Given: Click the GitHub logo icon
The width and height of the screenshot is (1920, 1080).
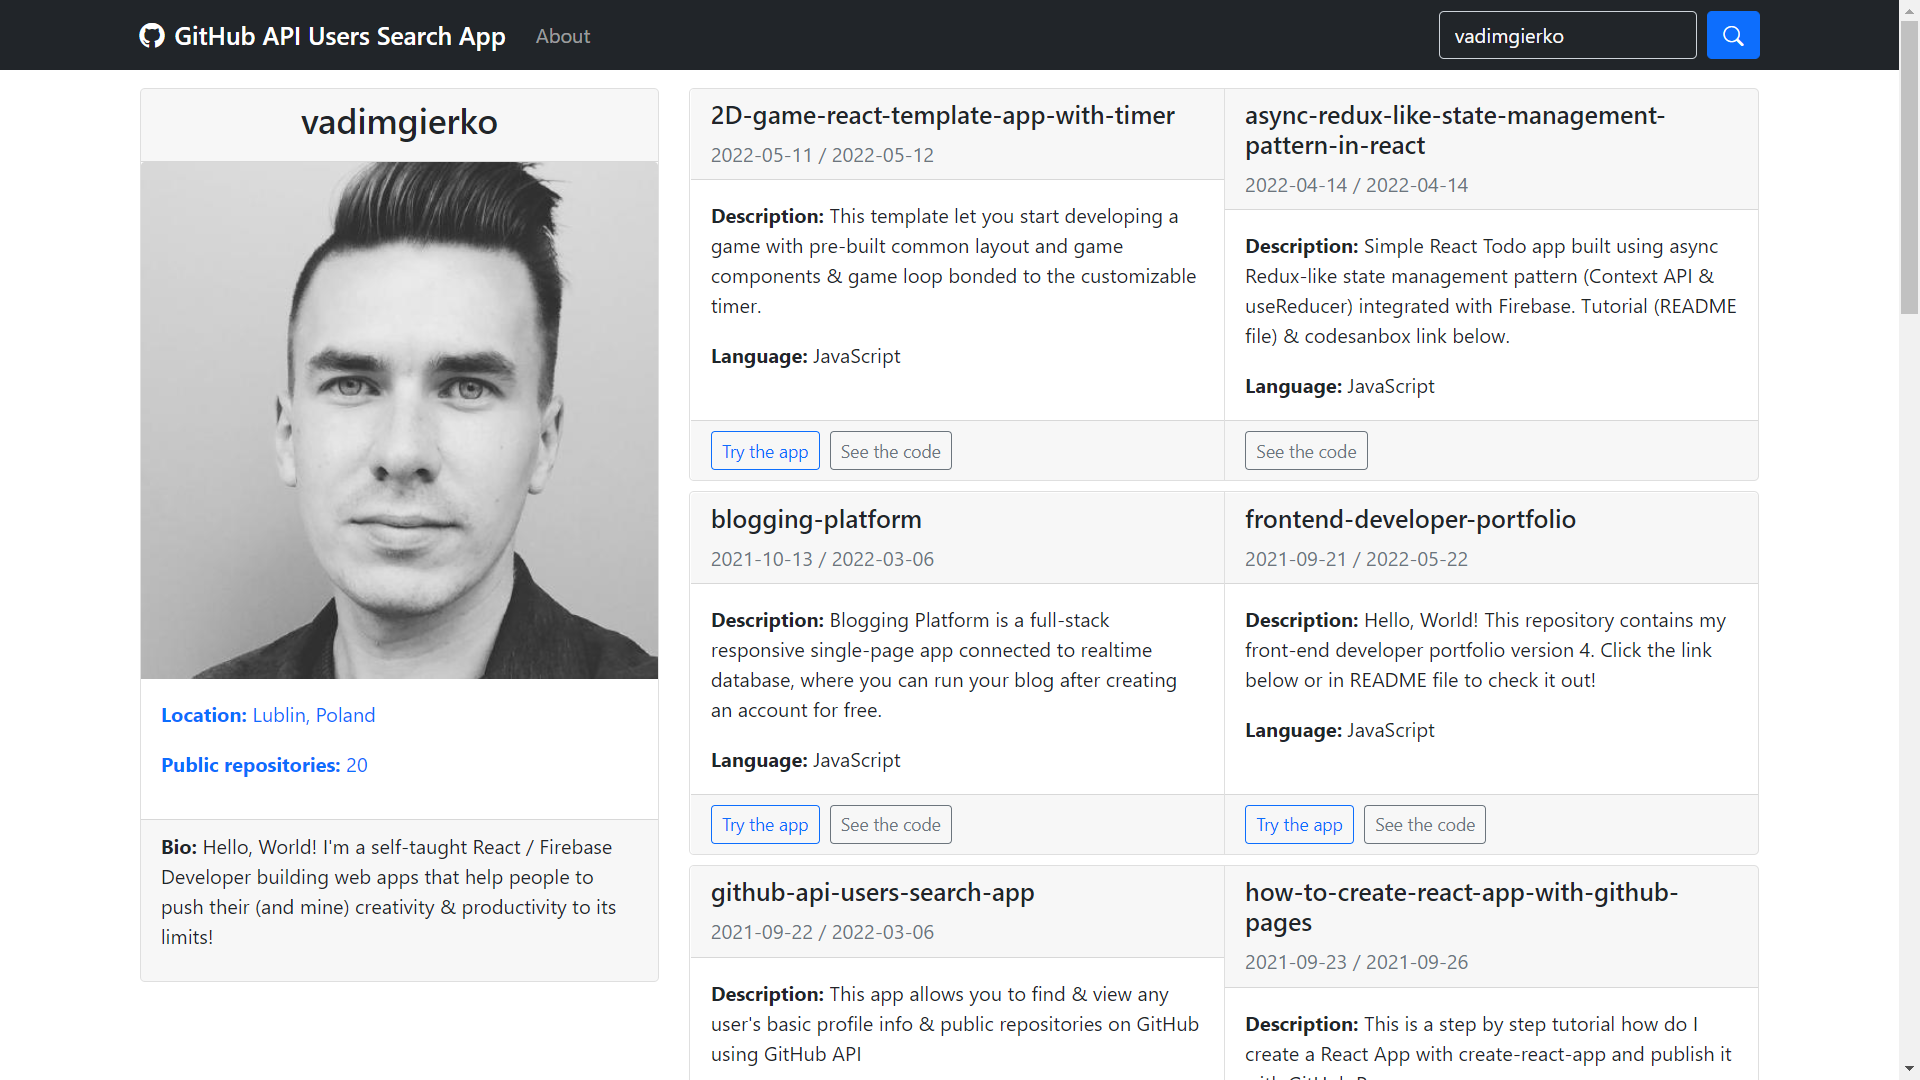Looking at the screenshot, I should point(152,36).
